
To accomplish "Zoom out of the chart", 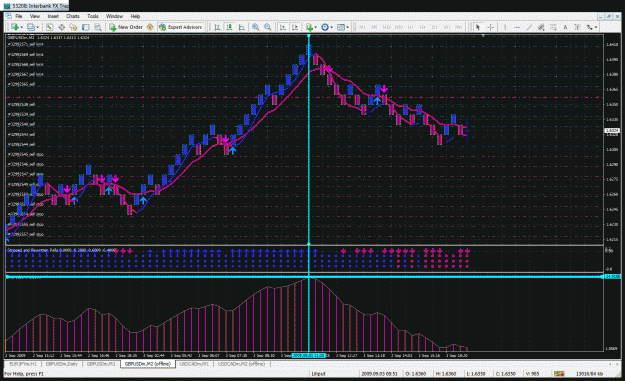I will click(x=267, y=27).
